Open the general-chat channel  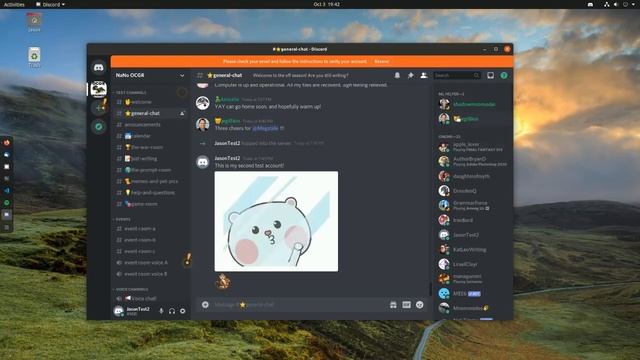(150, 113)
